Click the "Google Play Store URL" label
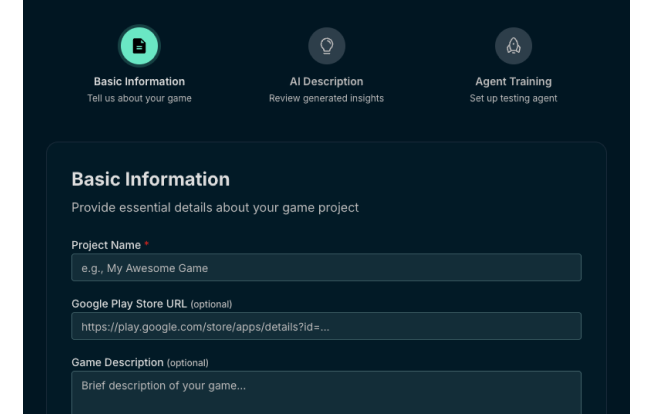 tap(128, 304)
